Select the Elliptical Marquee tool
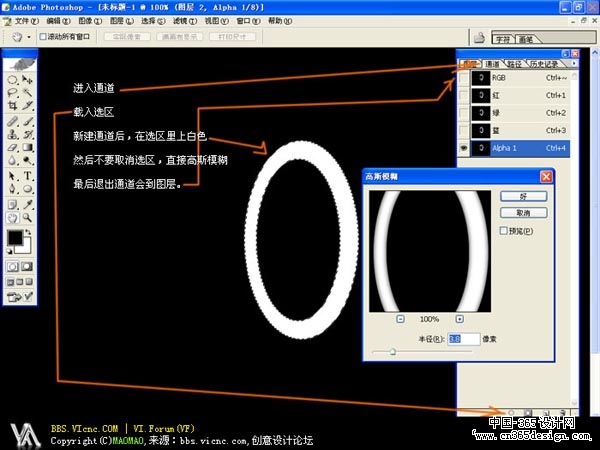Screen dimensions: 600x450 point(12,80)
